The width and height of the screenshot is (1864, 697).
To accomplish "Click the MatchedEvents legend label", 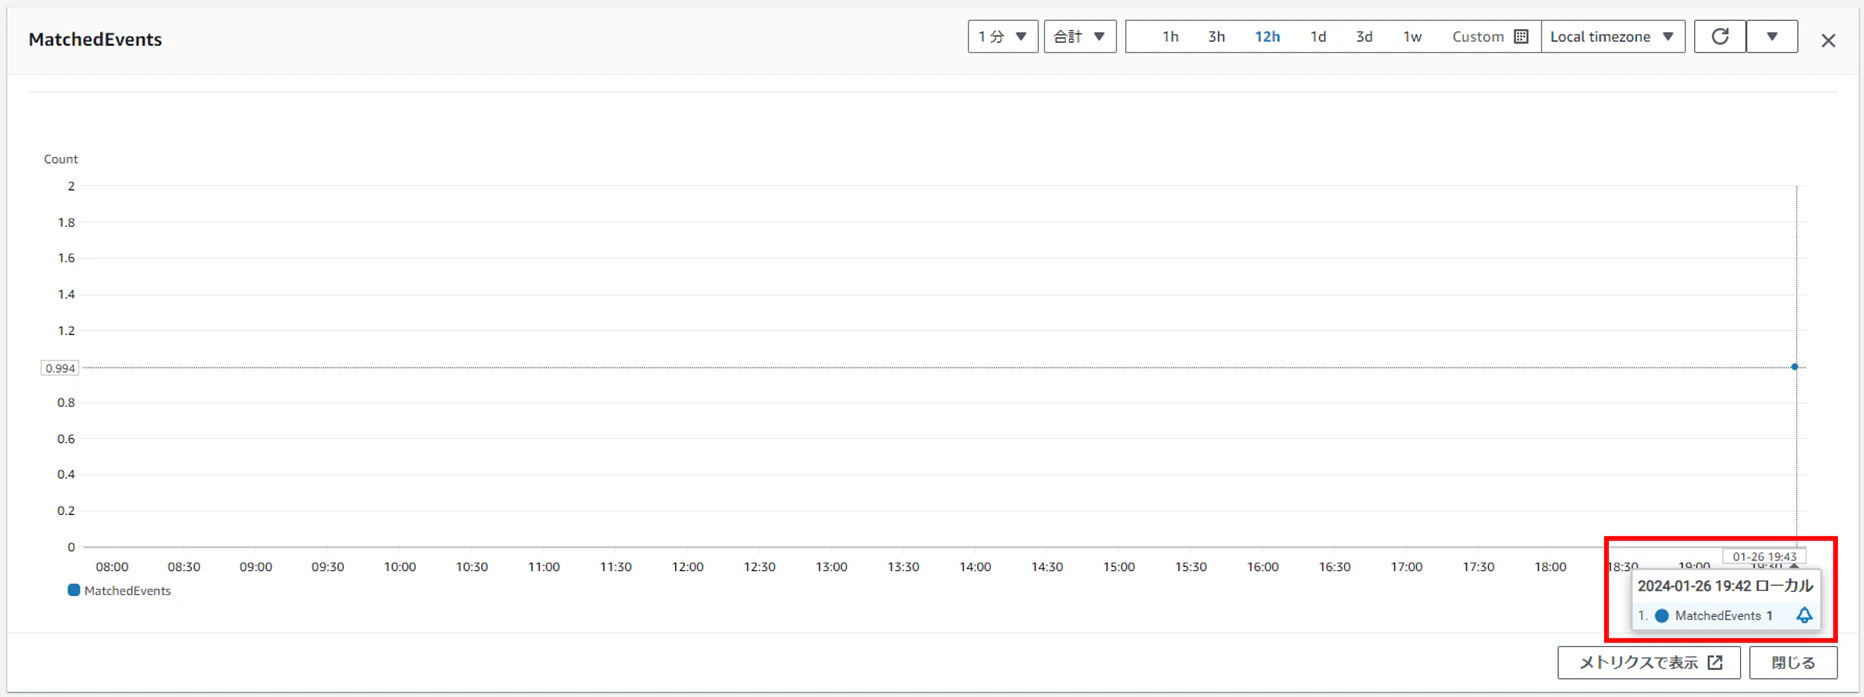I will (x=127, y=591).
